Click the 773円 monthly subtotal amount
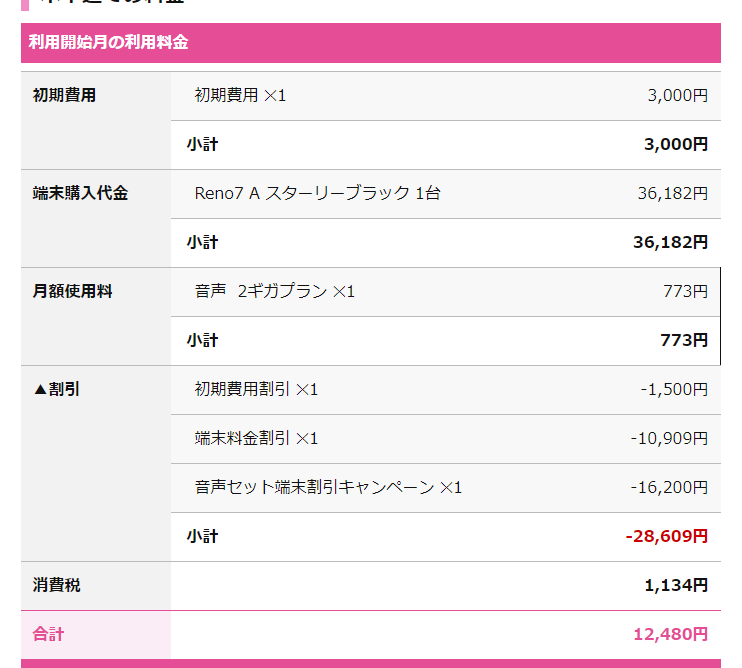Screen dimensions: 742x668 pyautogui.click(x=684, y=340)
